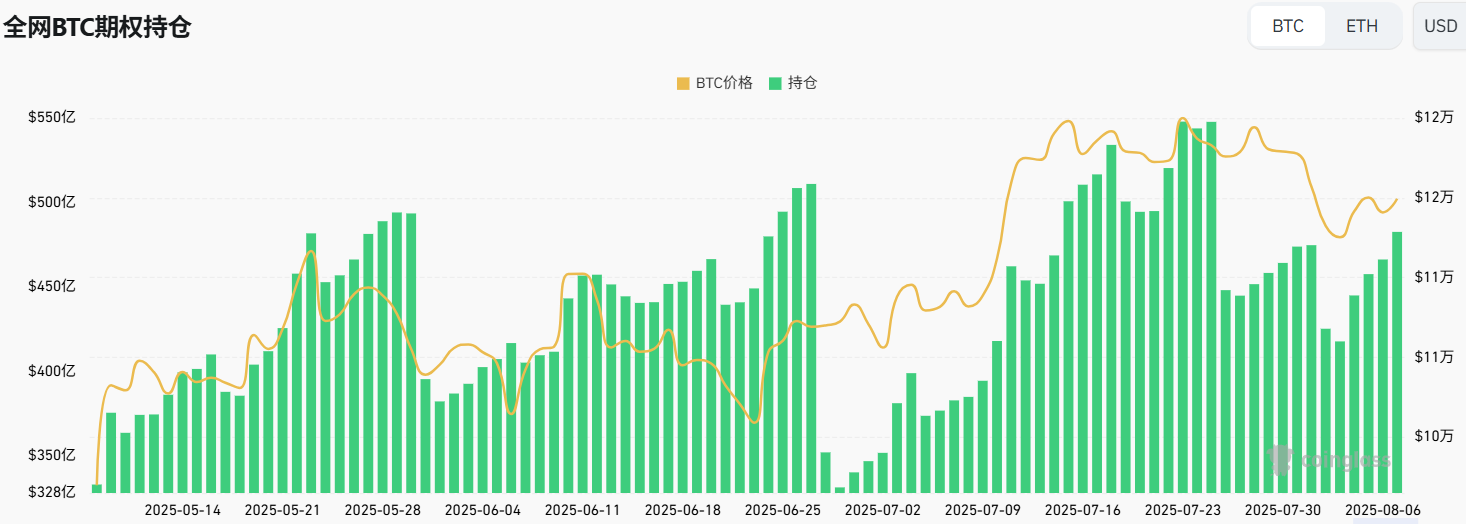Click the $10万 right axis label
This screenshot has width=1466, height=524.
pos(1434,435)
